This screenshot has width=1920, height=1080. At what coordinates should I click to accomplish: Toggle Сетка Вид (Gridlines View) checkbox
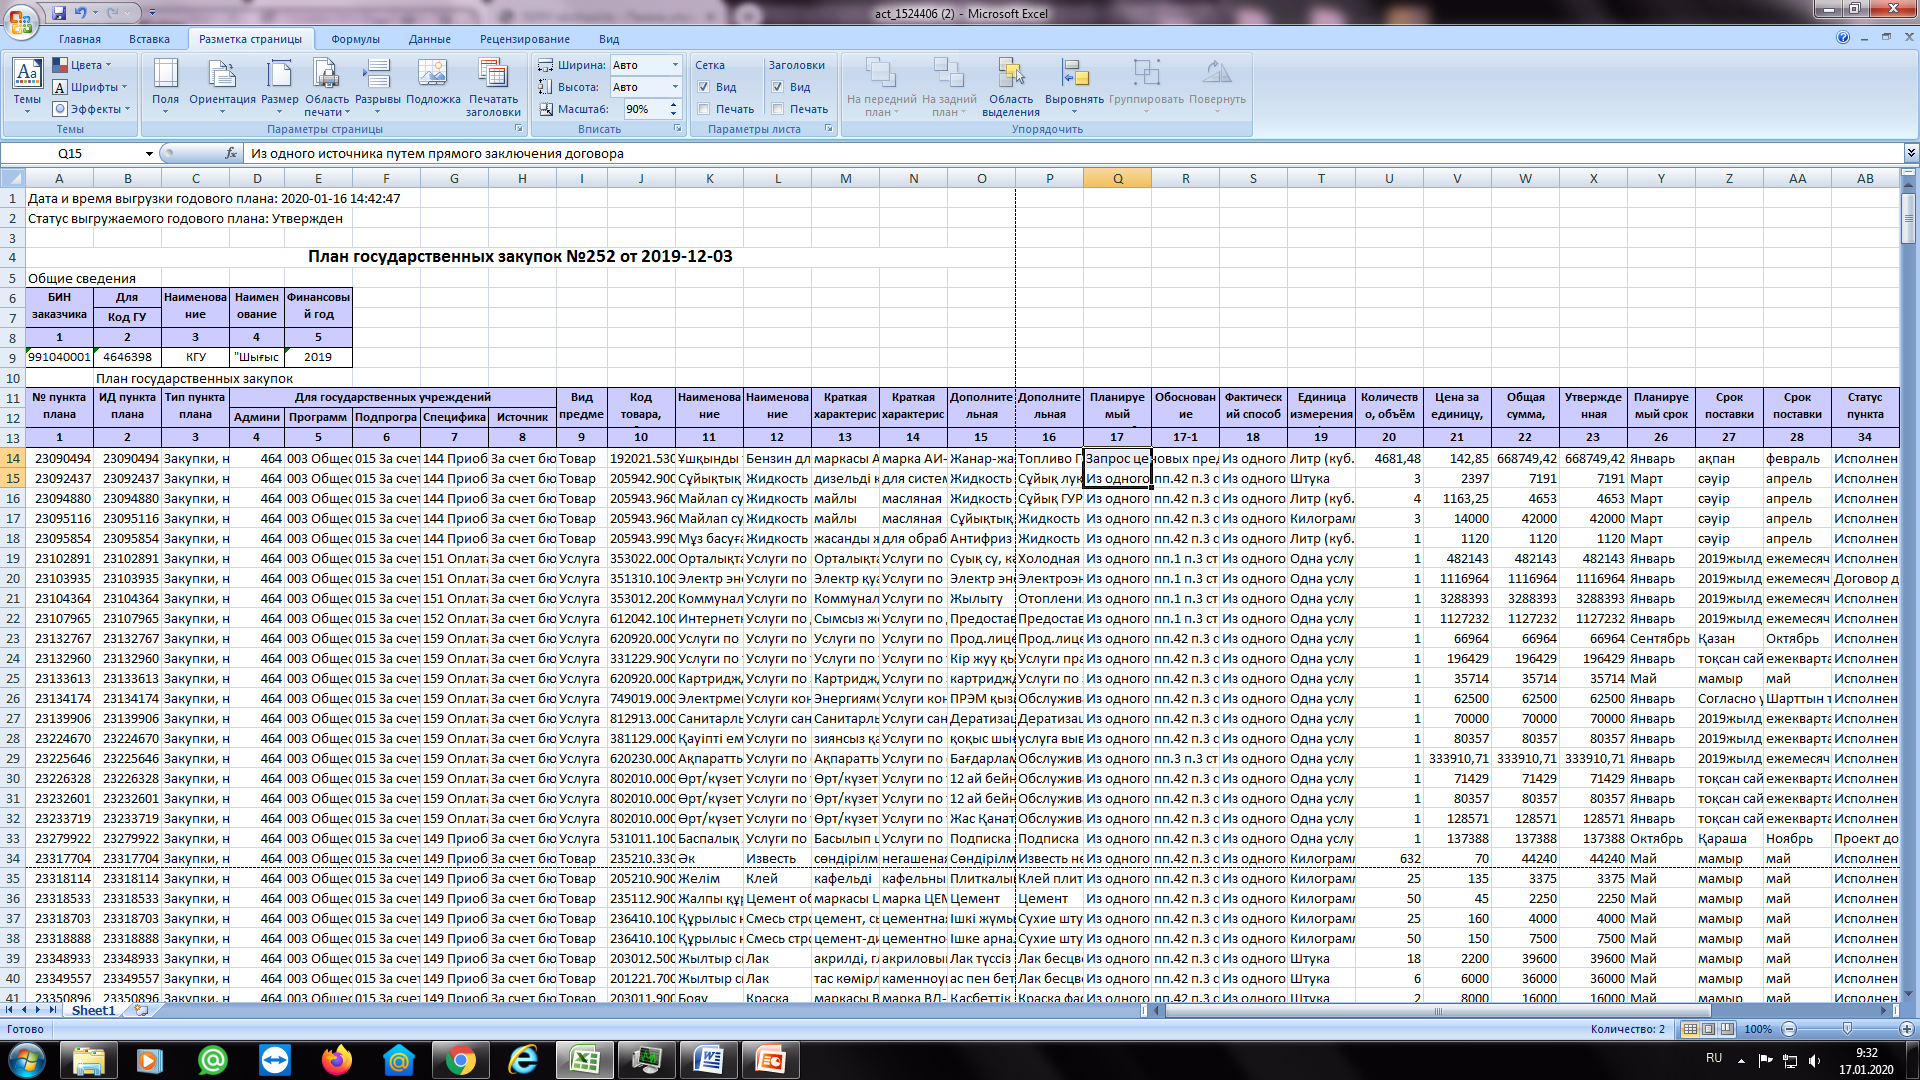[704, 87]
